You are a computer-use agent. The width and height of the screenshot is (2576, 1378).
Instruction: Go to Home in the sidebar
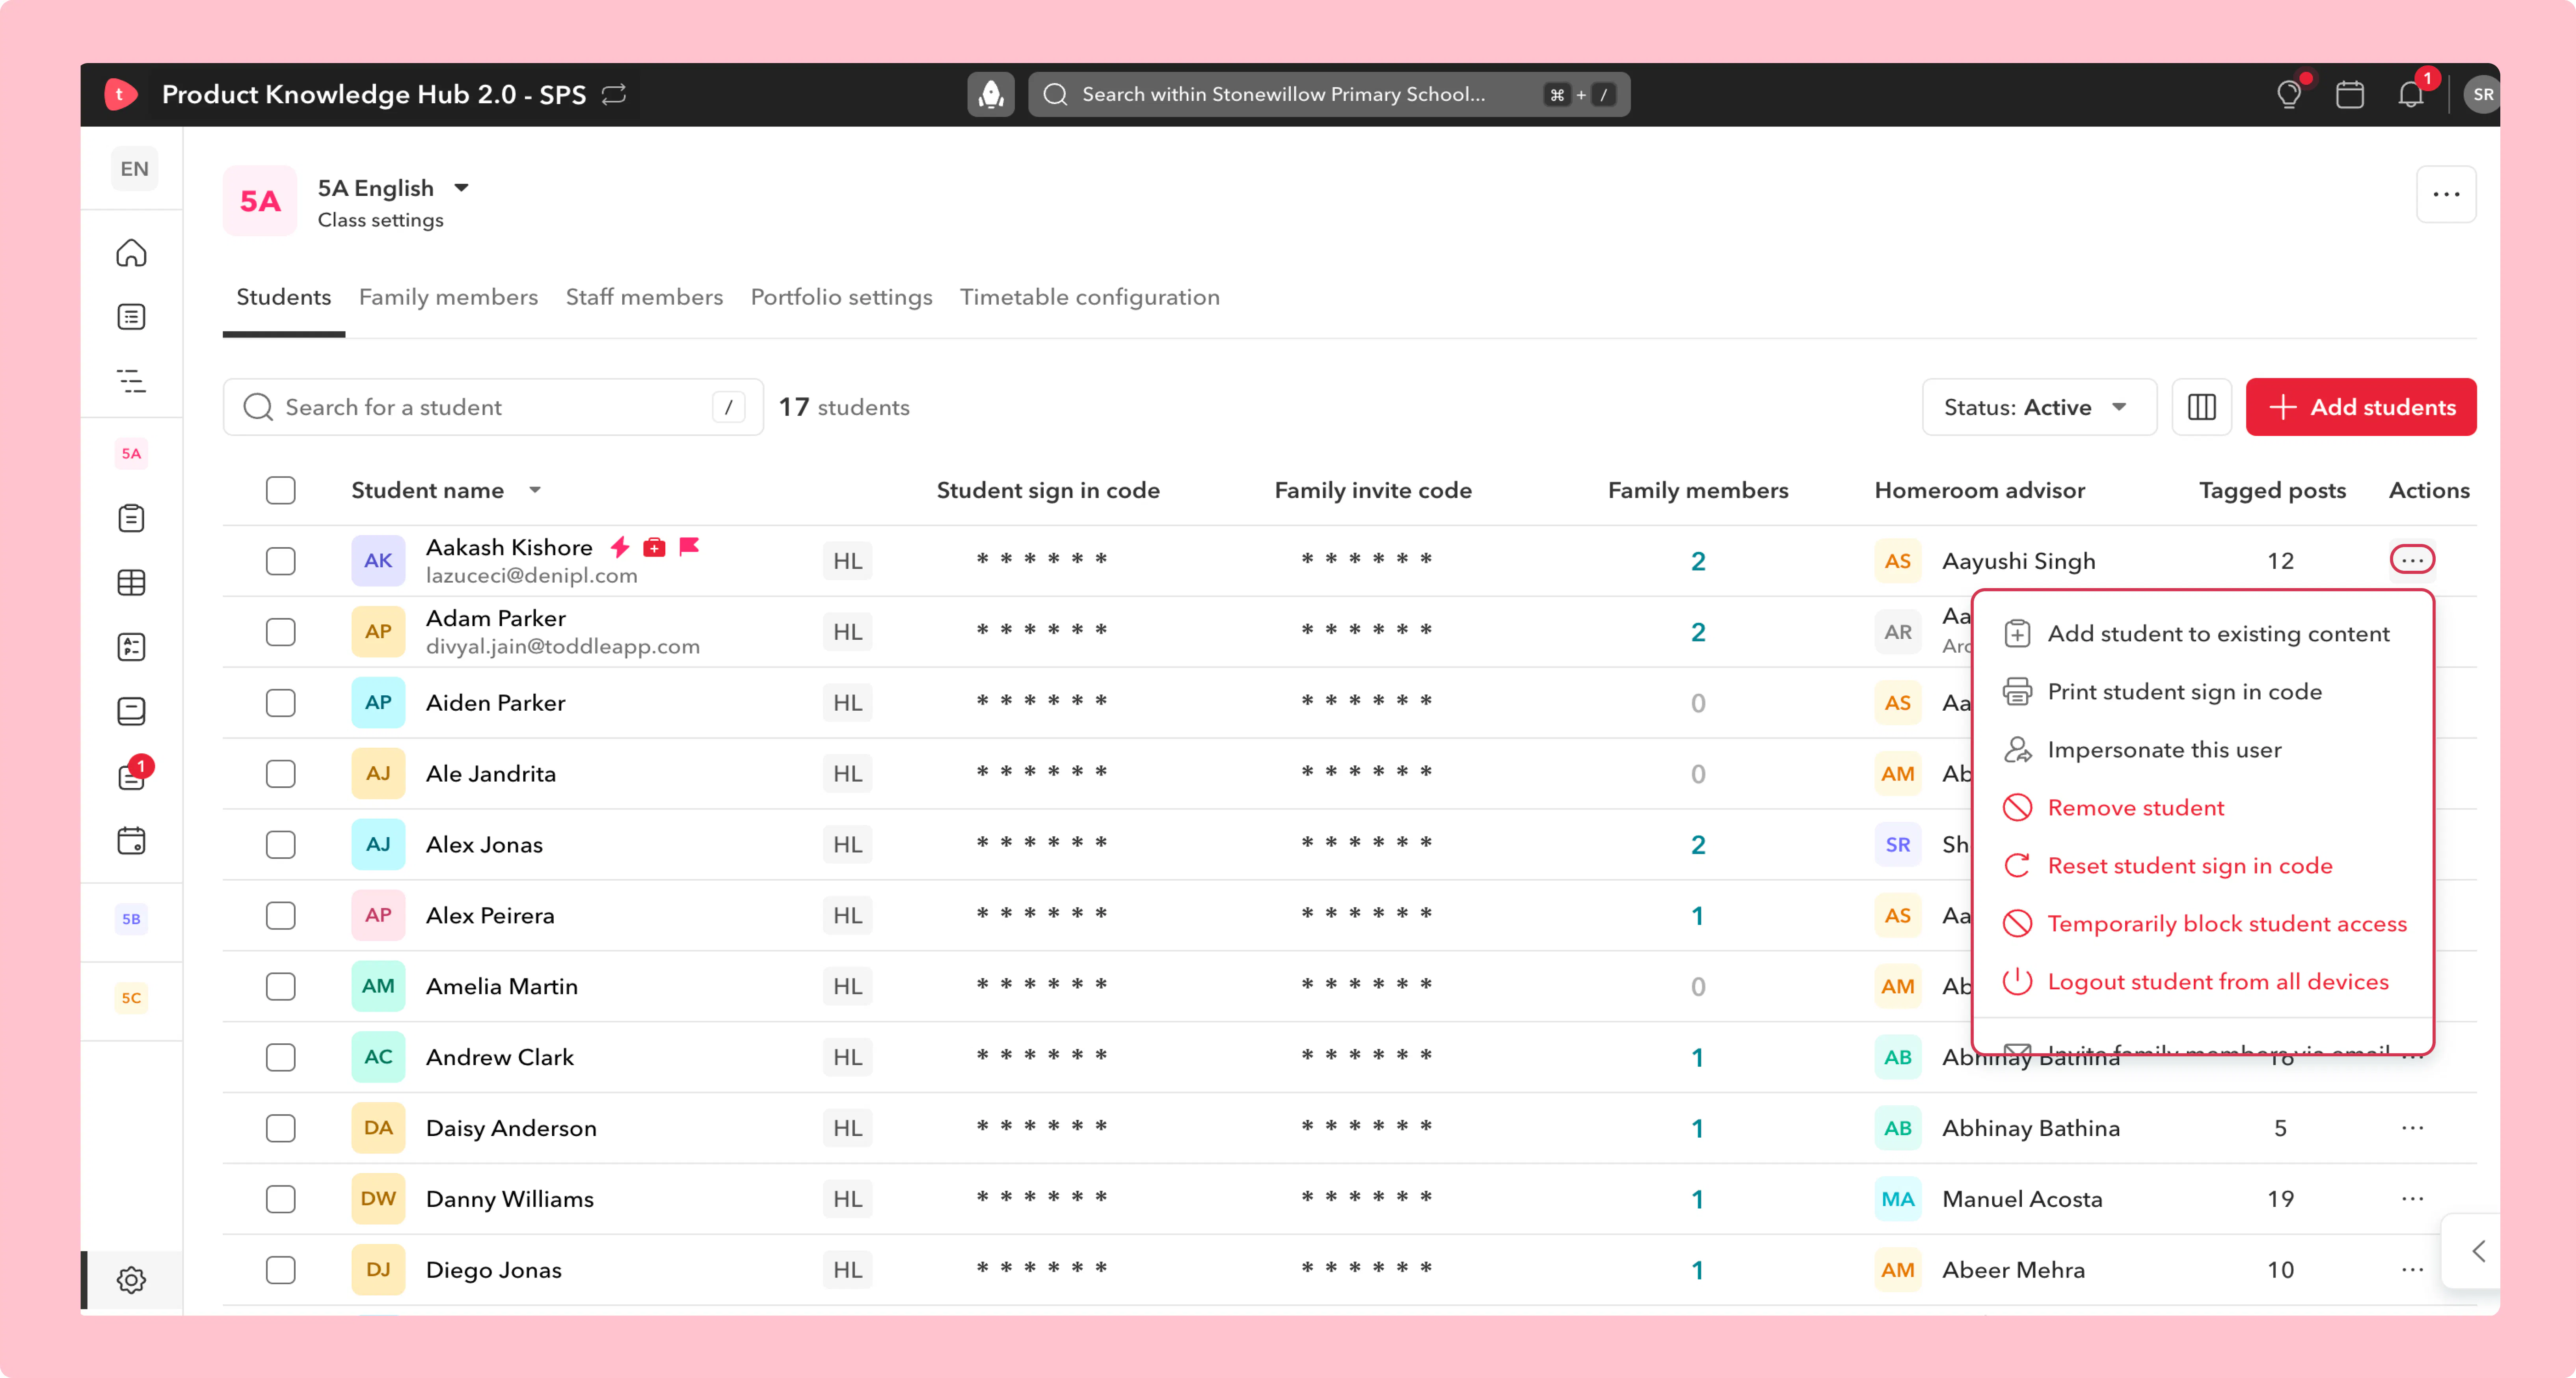pos(131,253)
